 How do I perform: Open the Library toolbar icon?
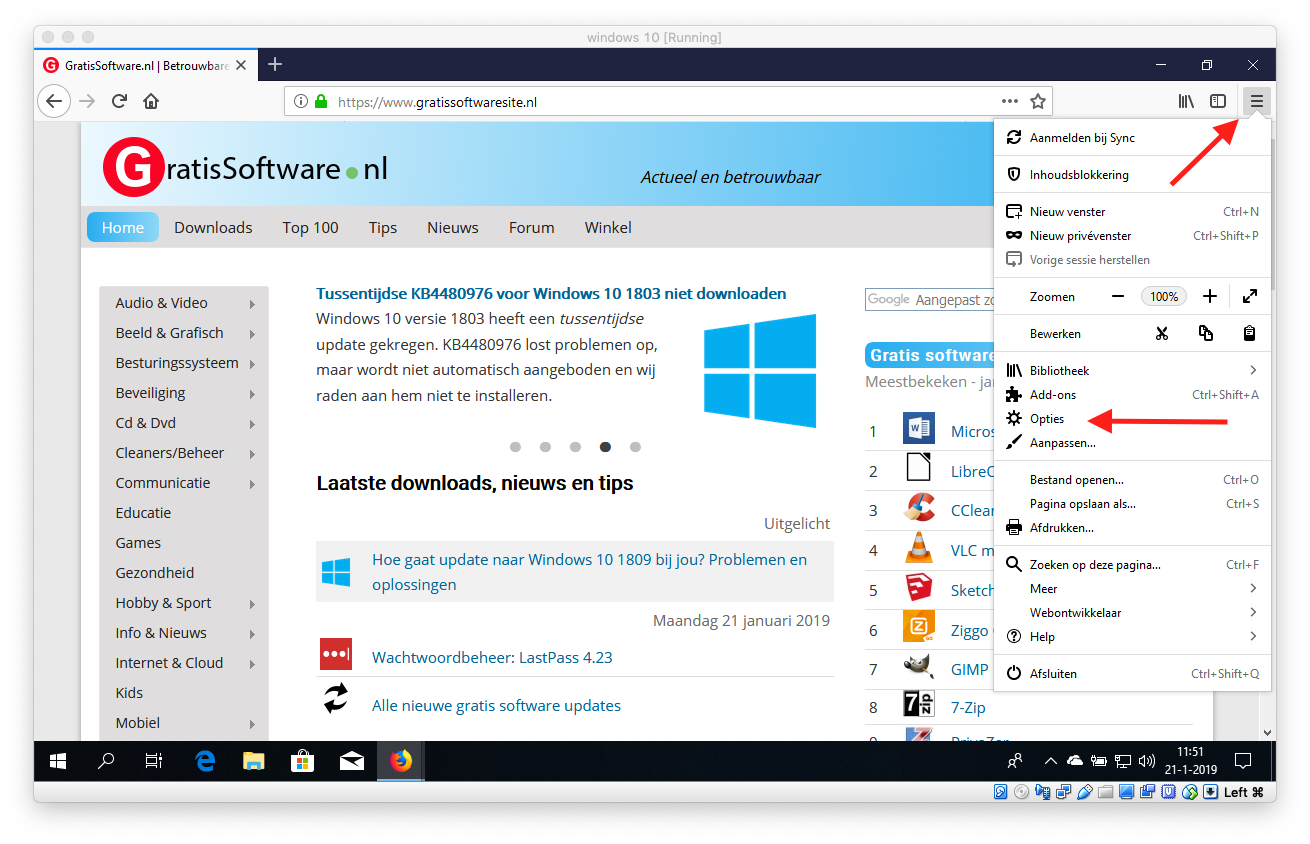(1186, 101)
